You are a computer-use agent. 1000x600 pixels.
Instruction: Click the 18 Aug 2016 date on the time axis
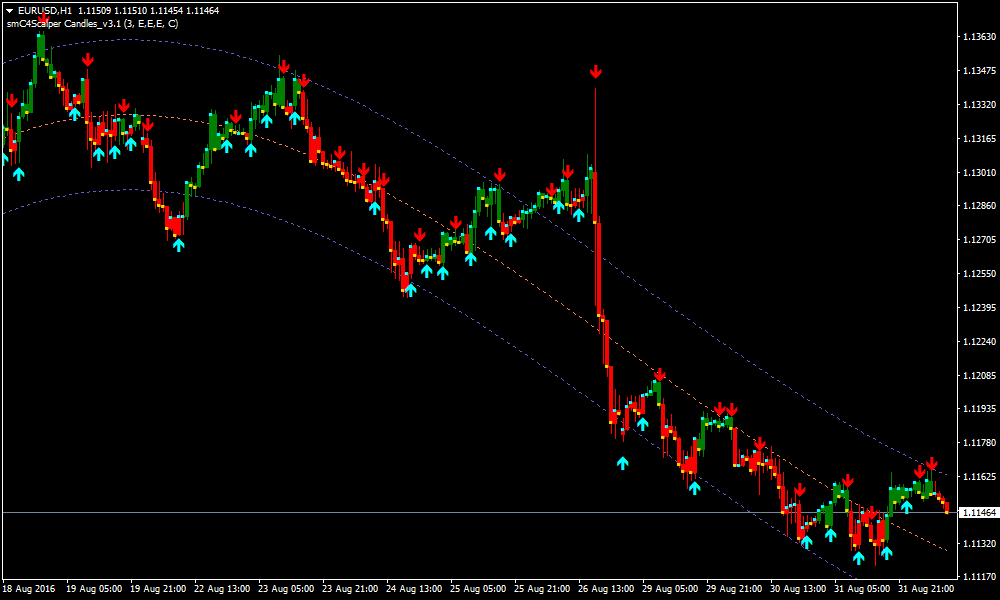[31, 589]
